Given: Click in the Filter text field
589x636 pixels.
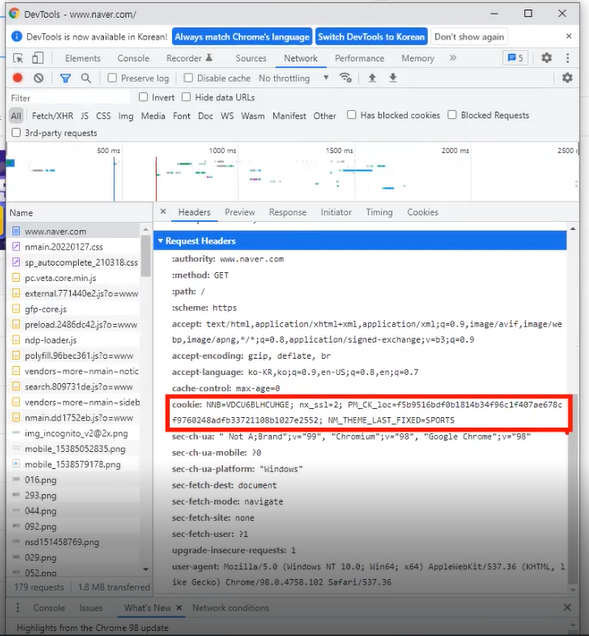Looking at the screenshot, I should [x=69, y=98].
